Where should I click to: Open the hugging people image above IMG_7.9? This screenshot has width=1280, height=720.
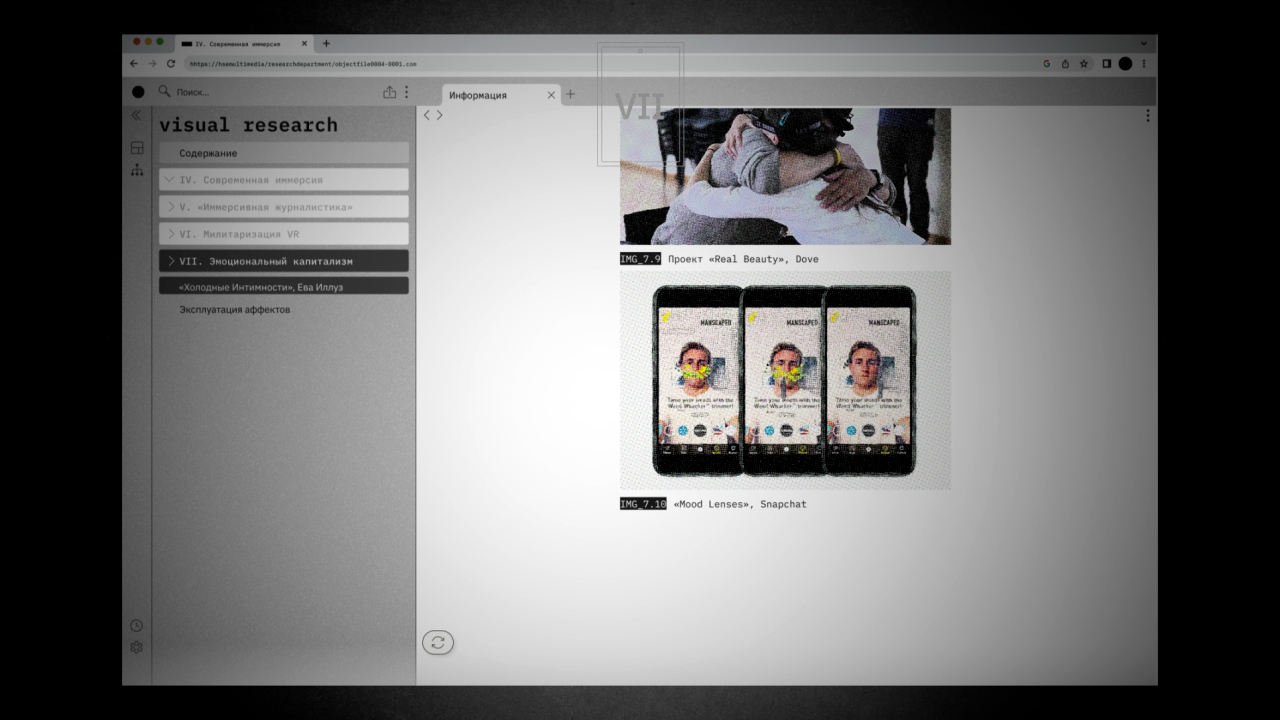[785, 176]
